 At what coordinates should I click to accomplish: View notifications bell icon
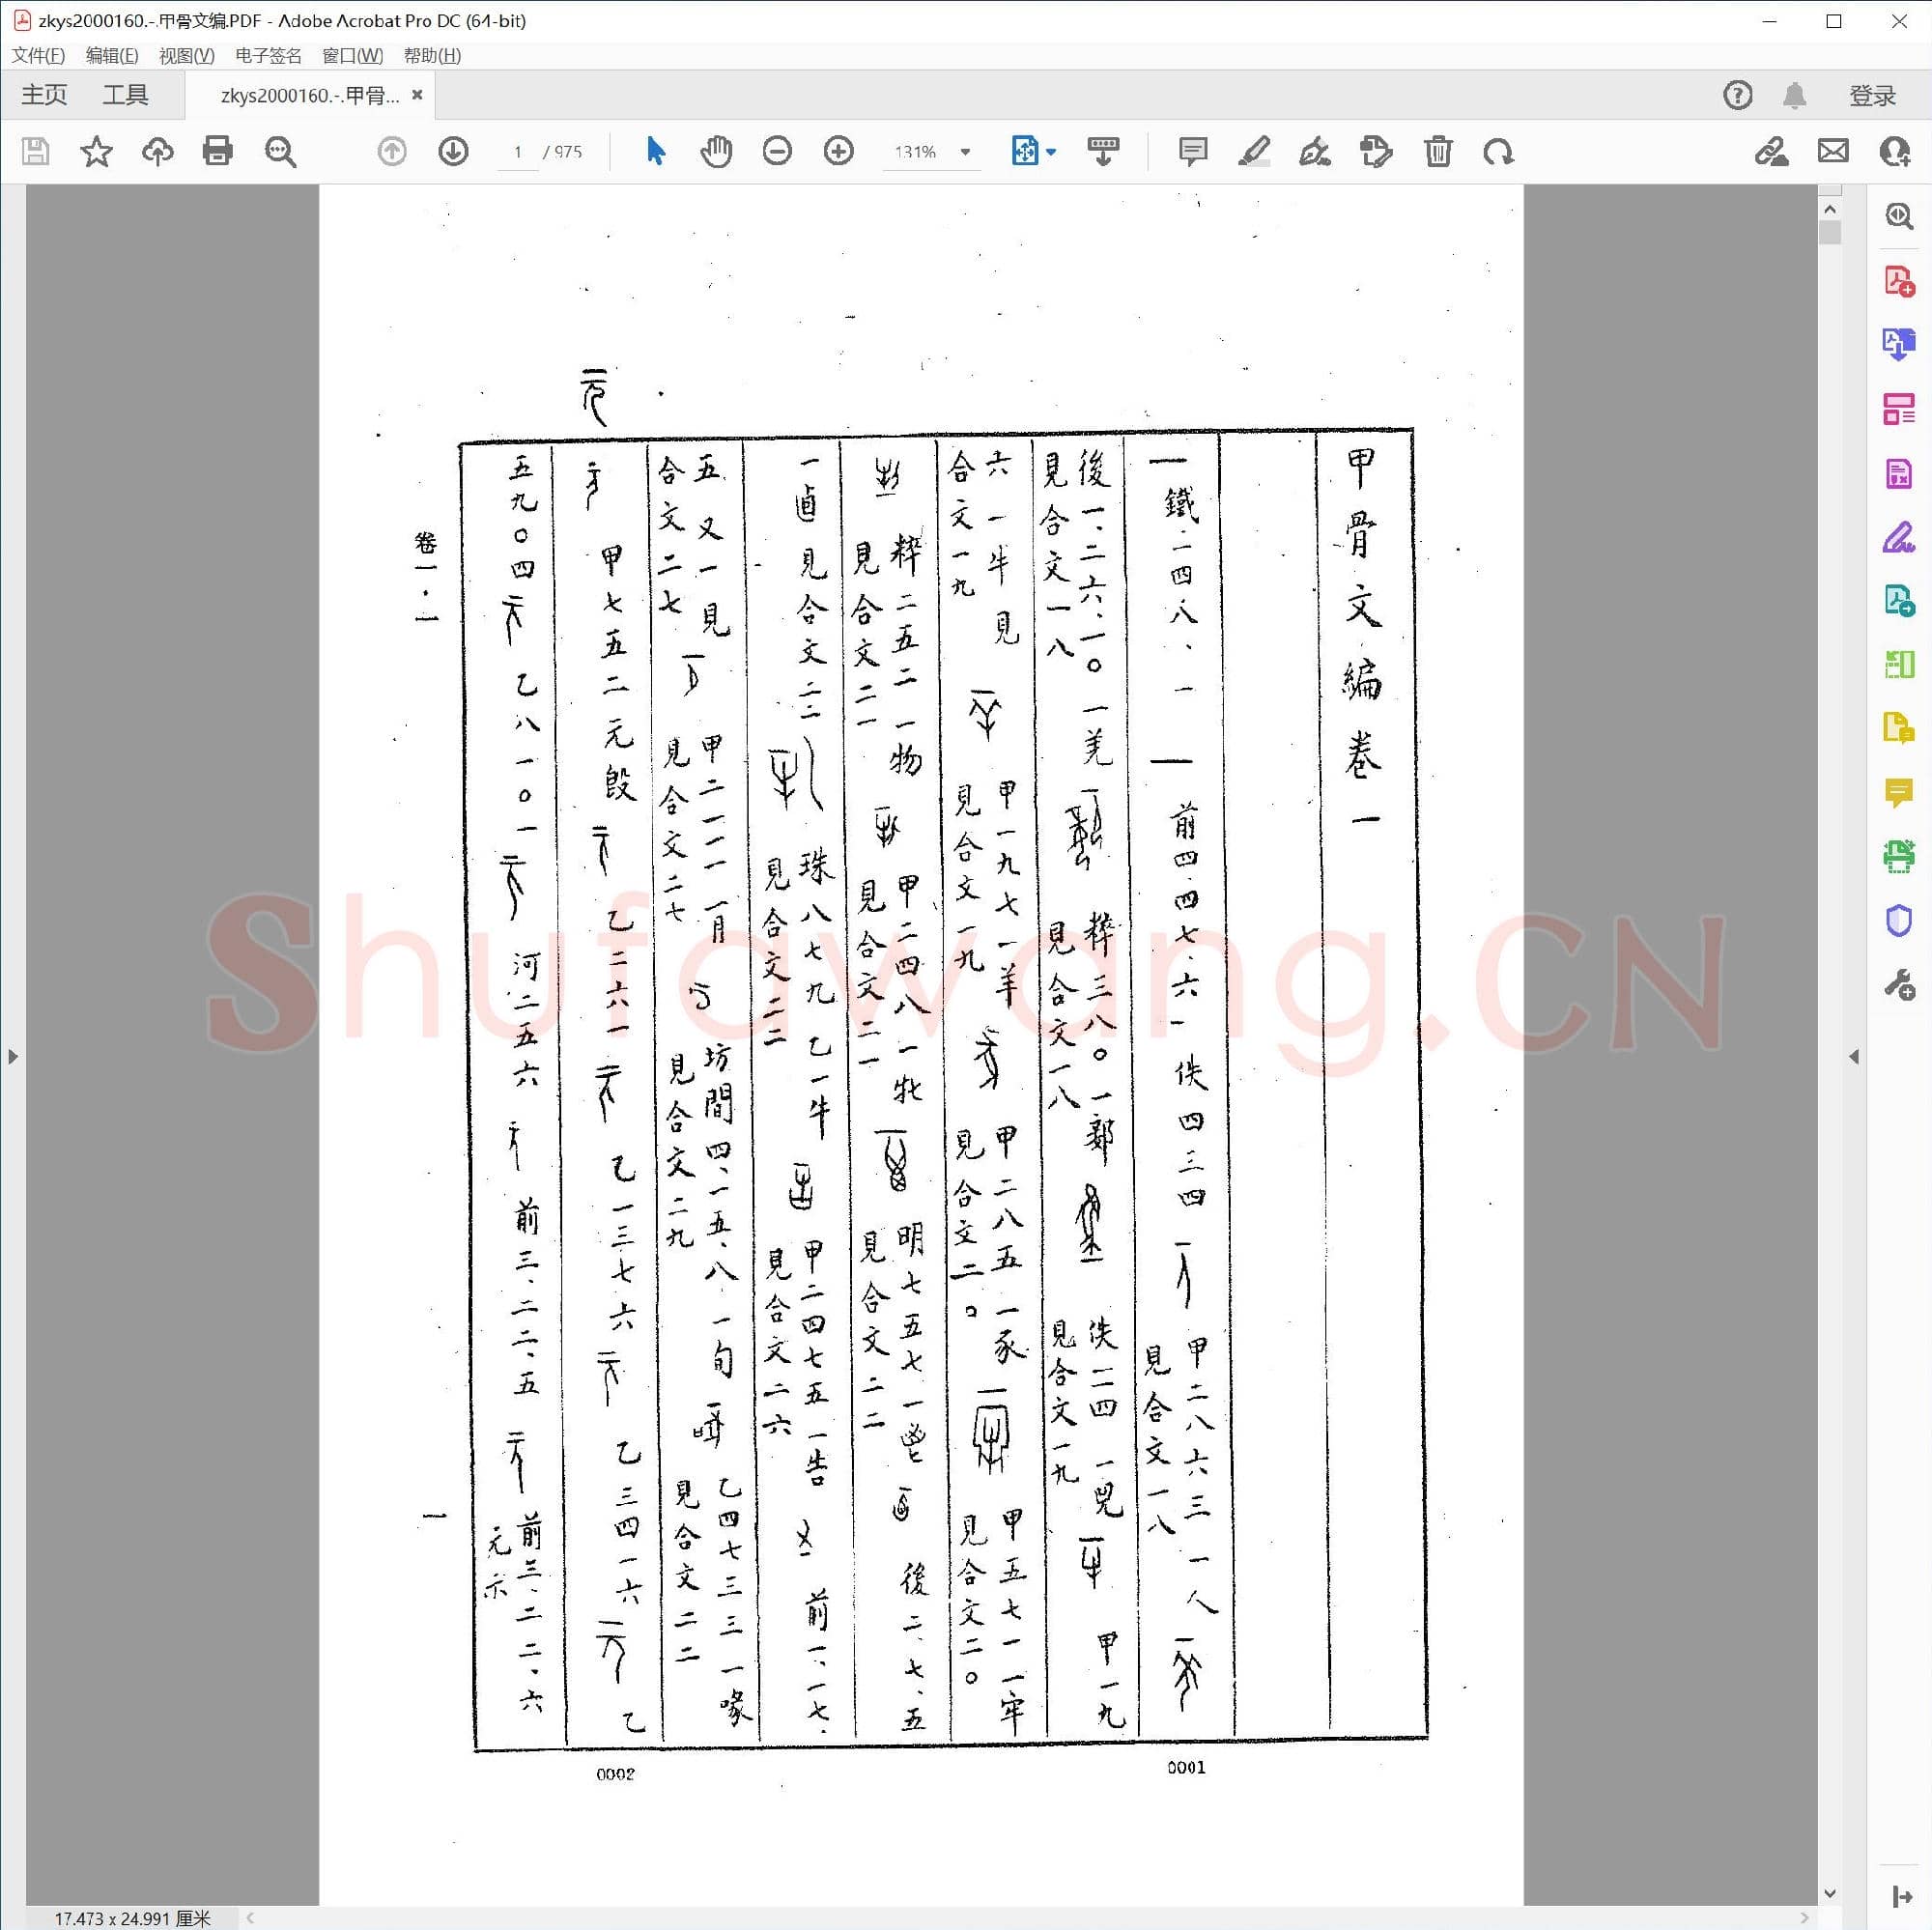pos(1795,95)
